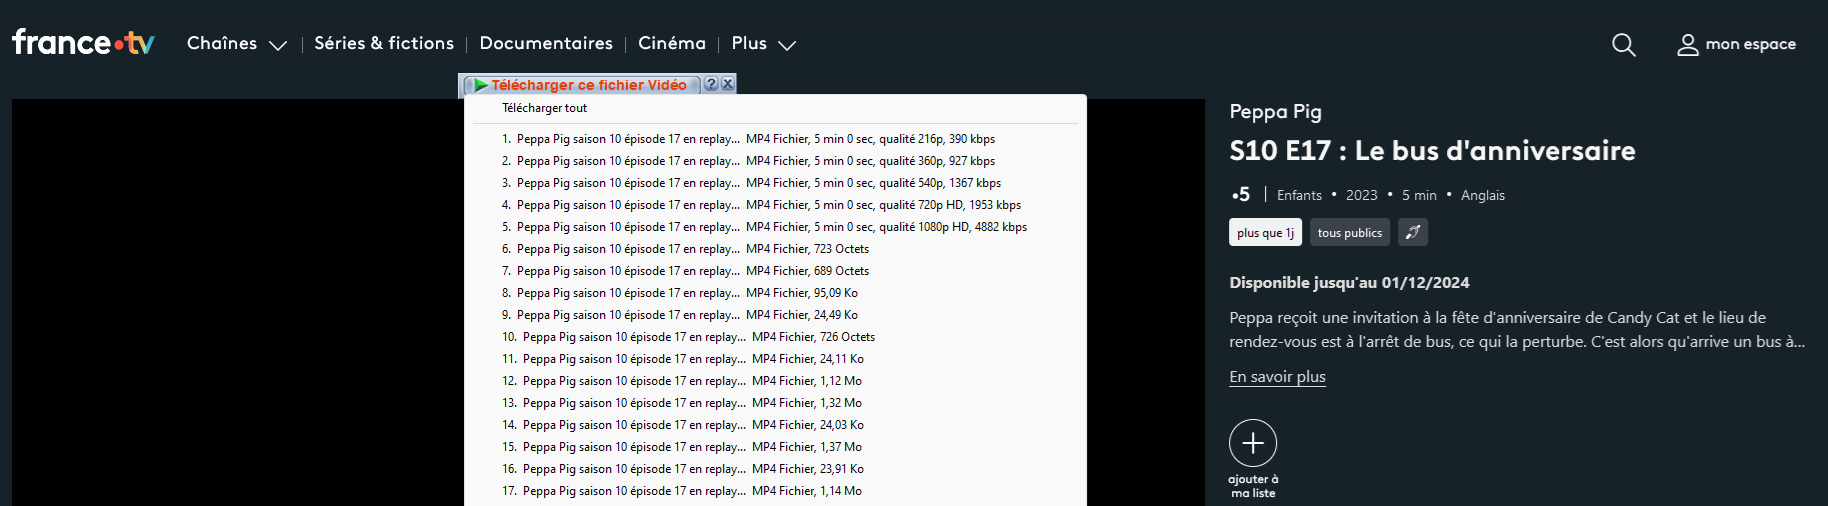Select download item 8, 95,09 Ko
Image resolution: width=1828 pixels, height=506 pixels.
tap(775, 293)
